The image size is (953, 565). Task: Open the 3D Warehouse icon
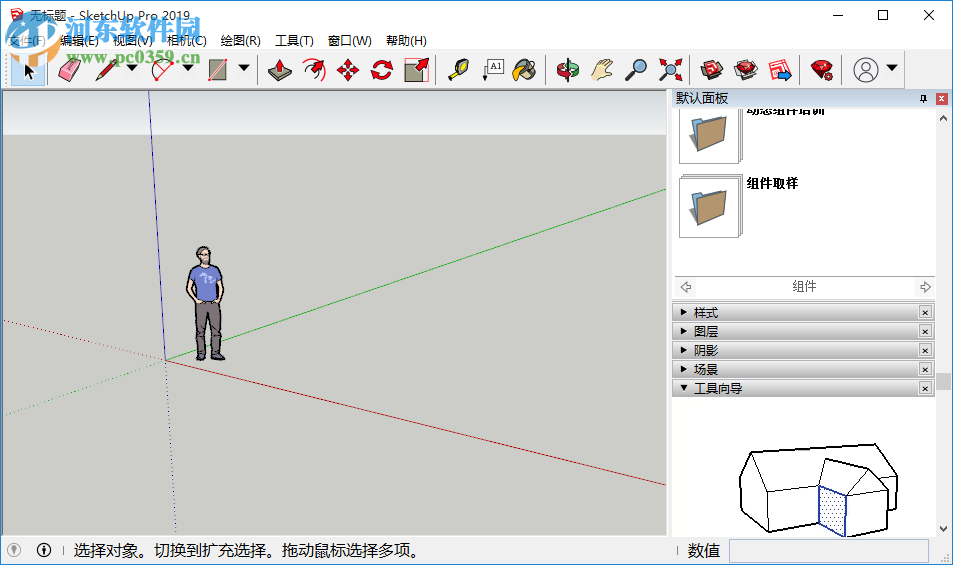pos(712,70)
